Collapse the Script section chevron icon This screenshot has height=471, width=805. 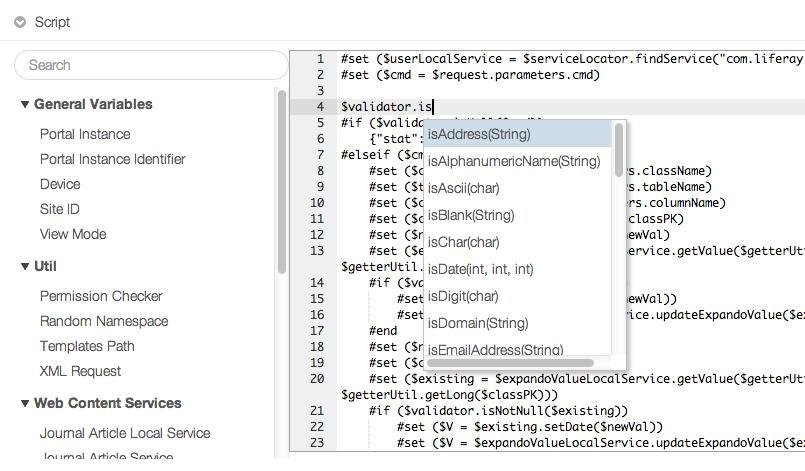pyautogui.click(x=20, y=22)
